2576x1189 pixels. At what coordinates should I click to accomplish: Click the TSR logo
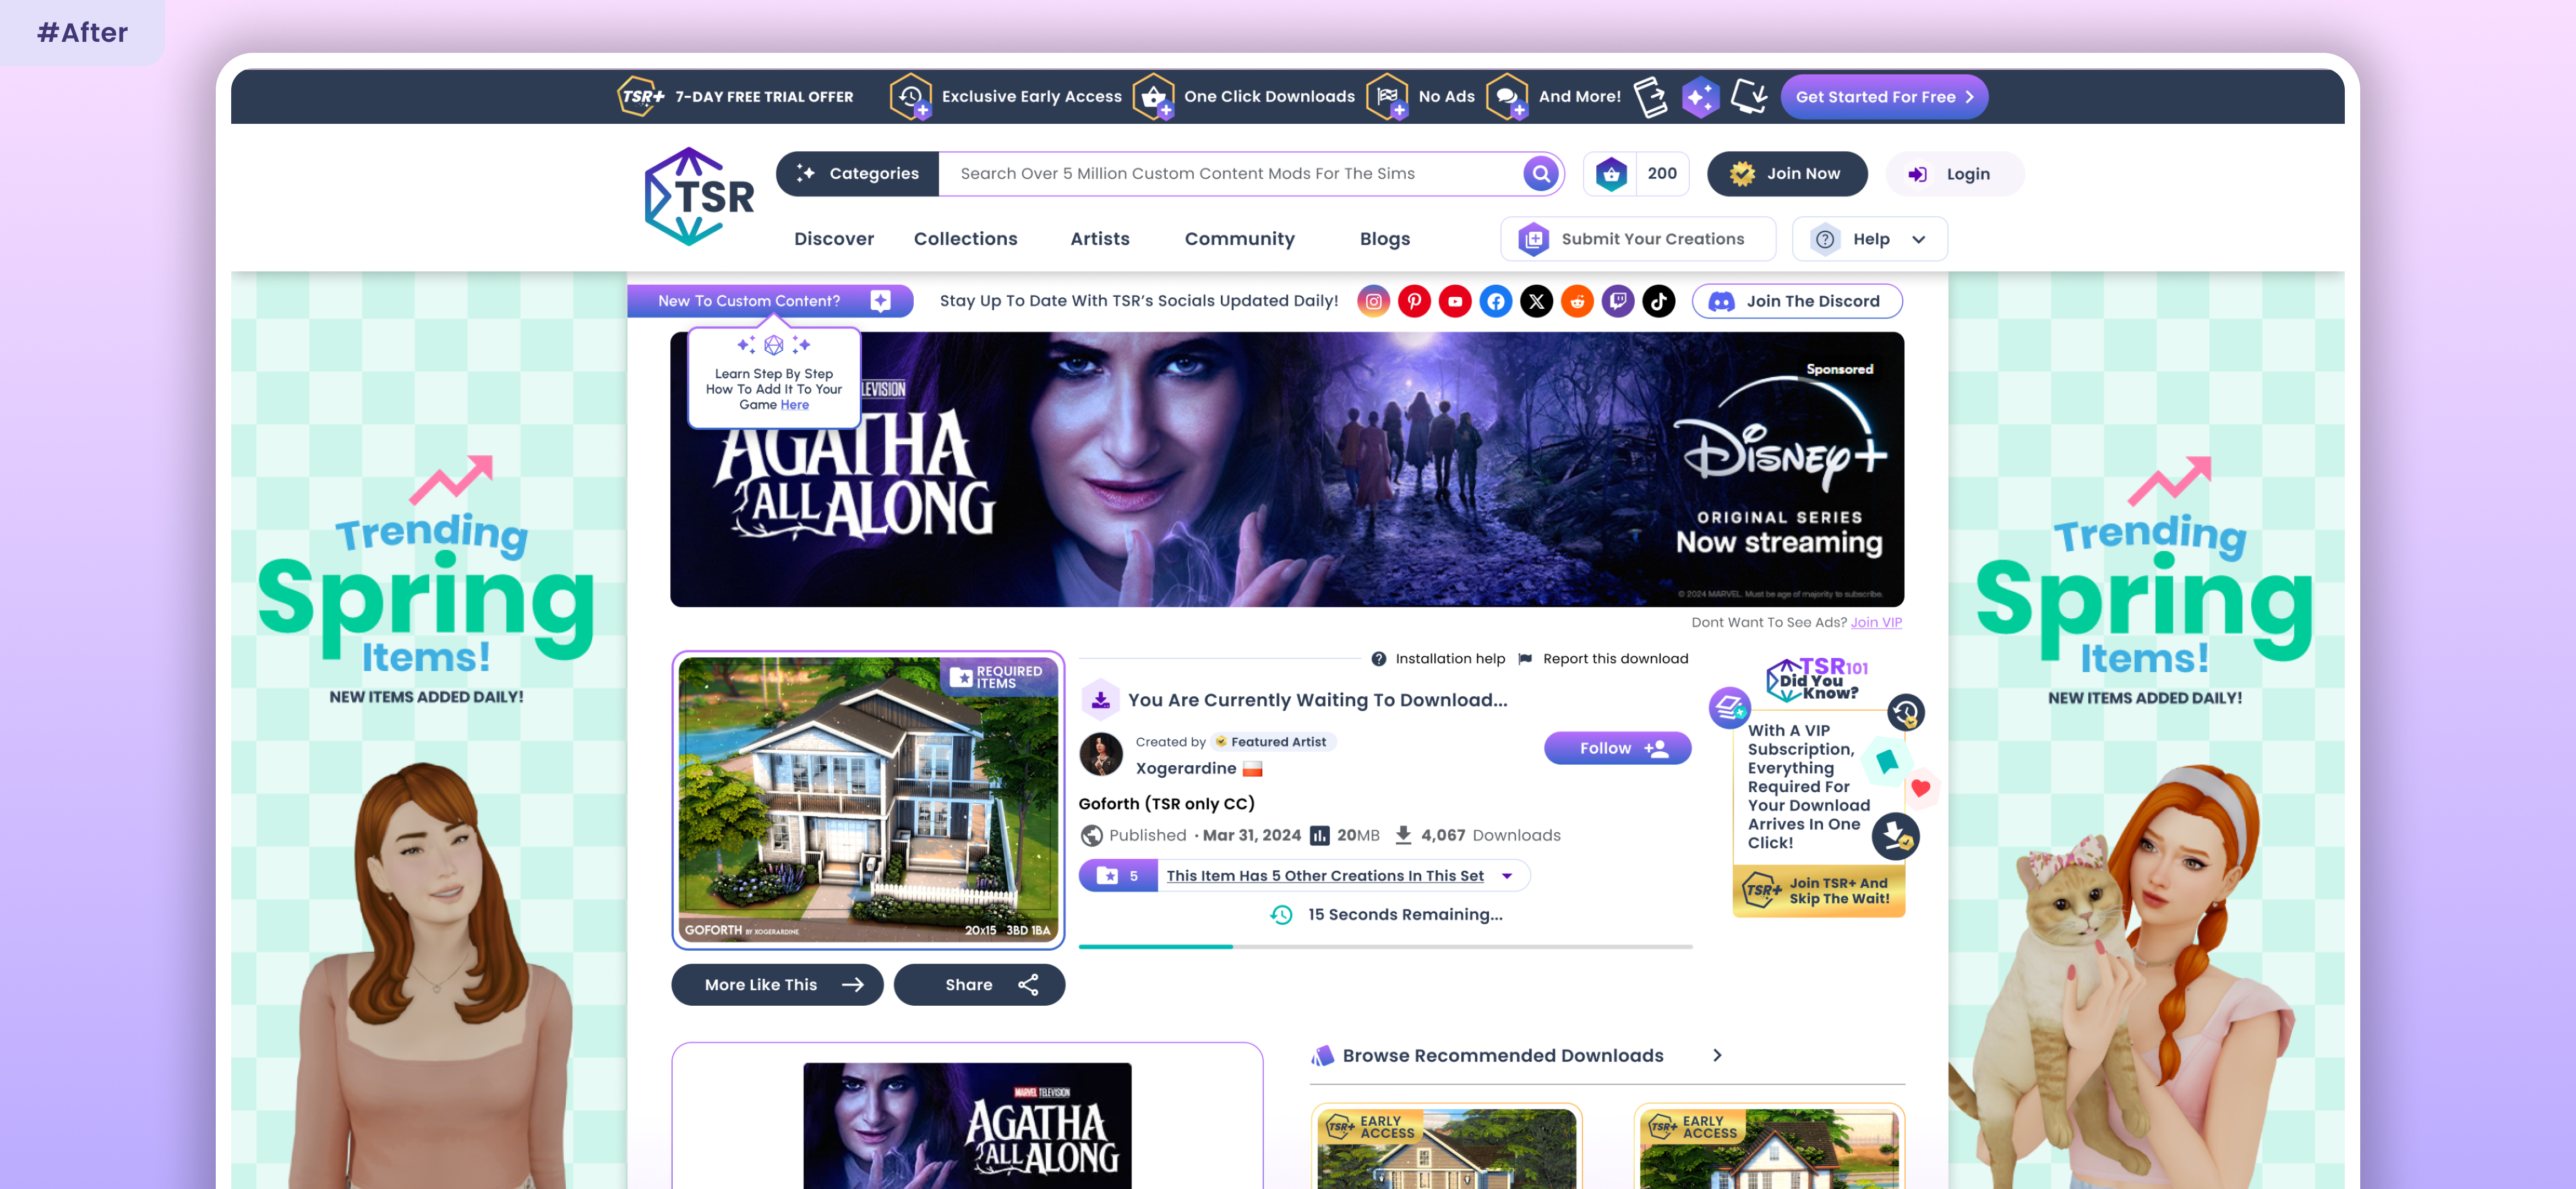click(x=698, y=197)
